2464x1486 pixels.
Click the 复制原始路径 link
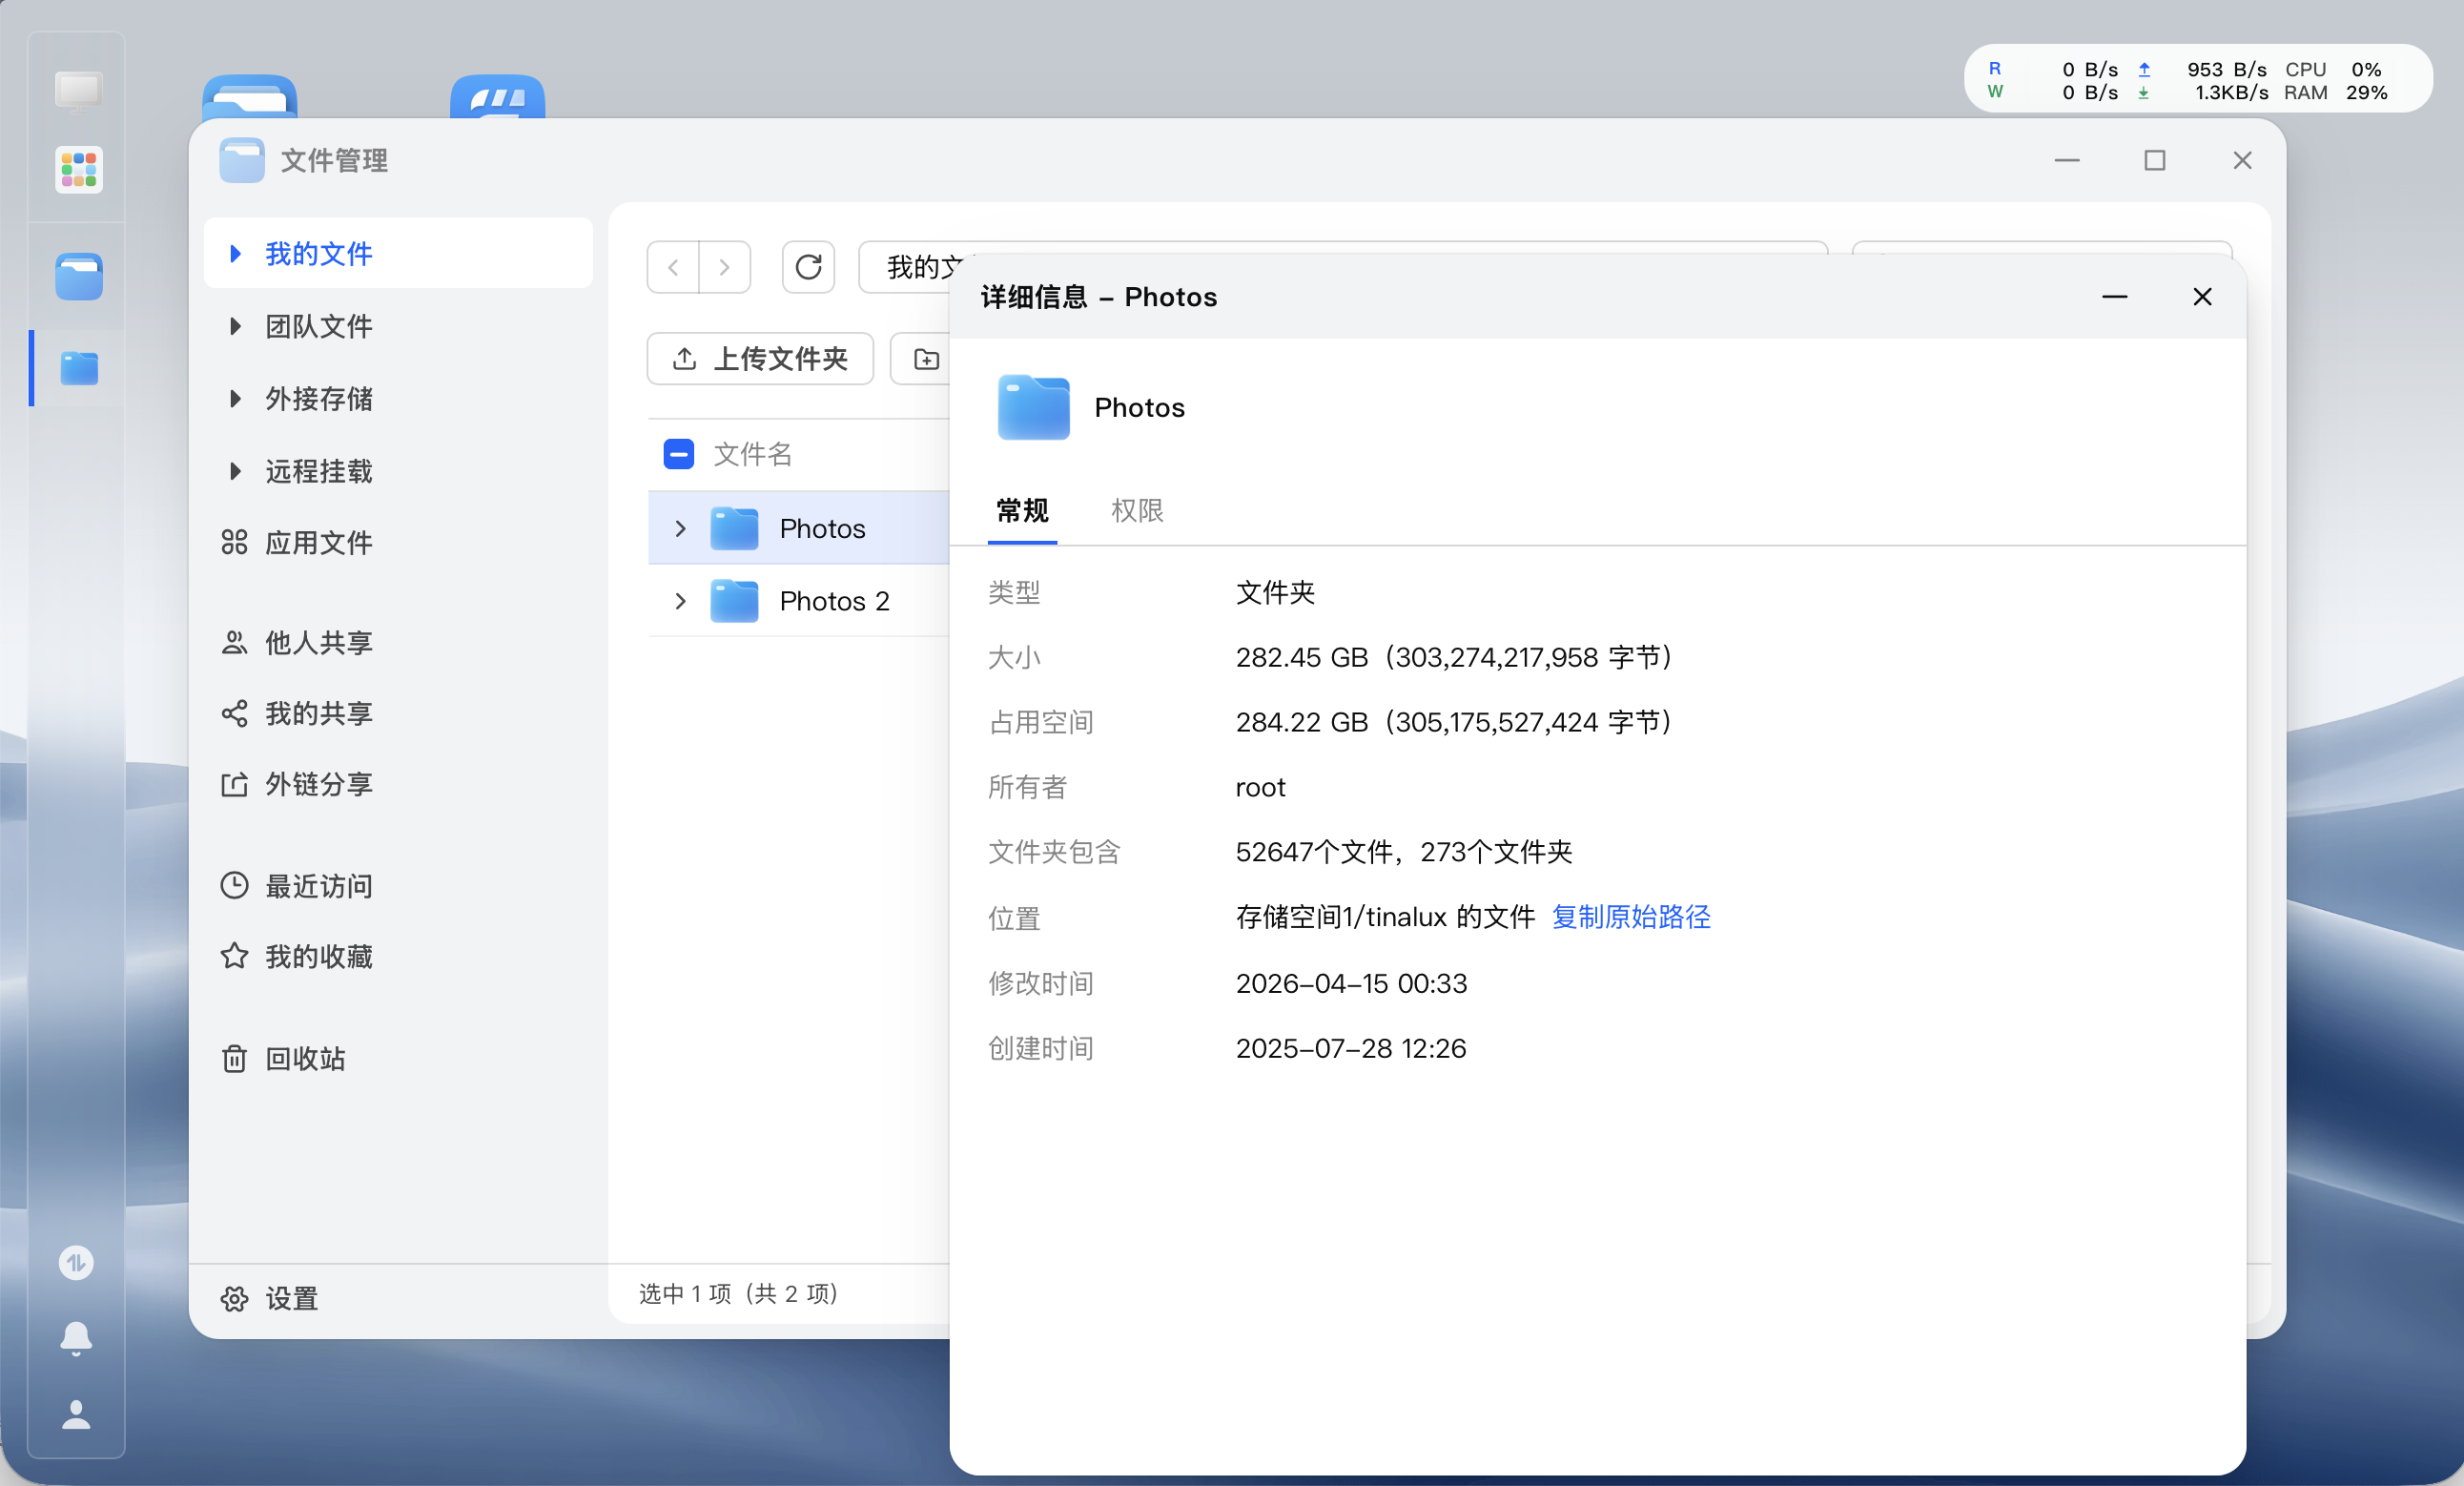point(1630,917)
